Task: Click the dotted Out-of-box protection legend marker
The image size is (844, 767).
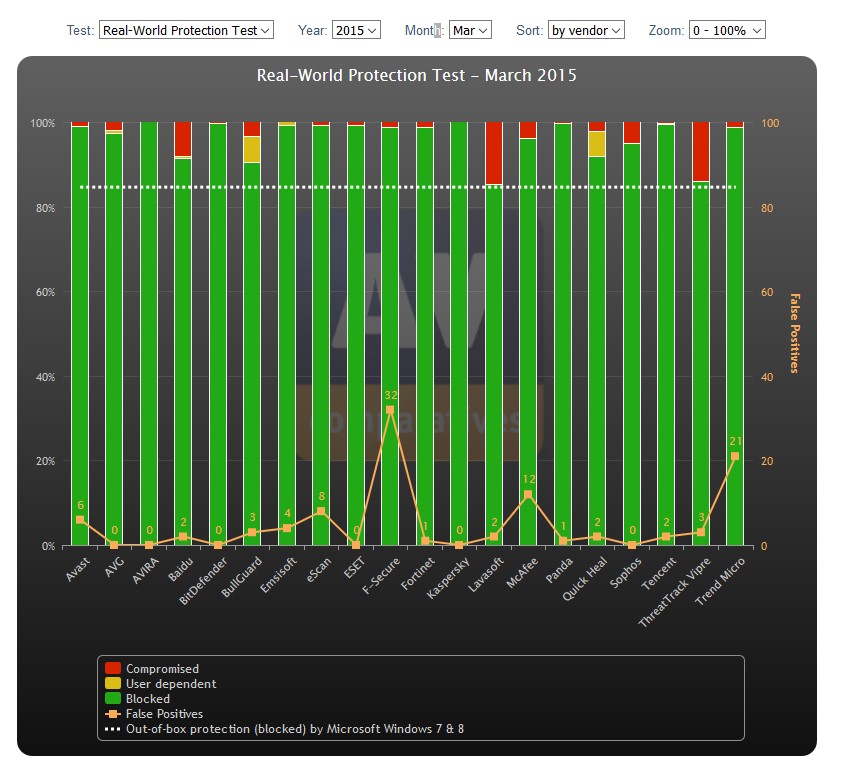Action: (112, 729)
